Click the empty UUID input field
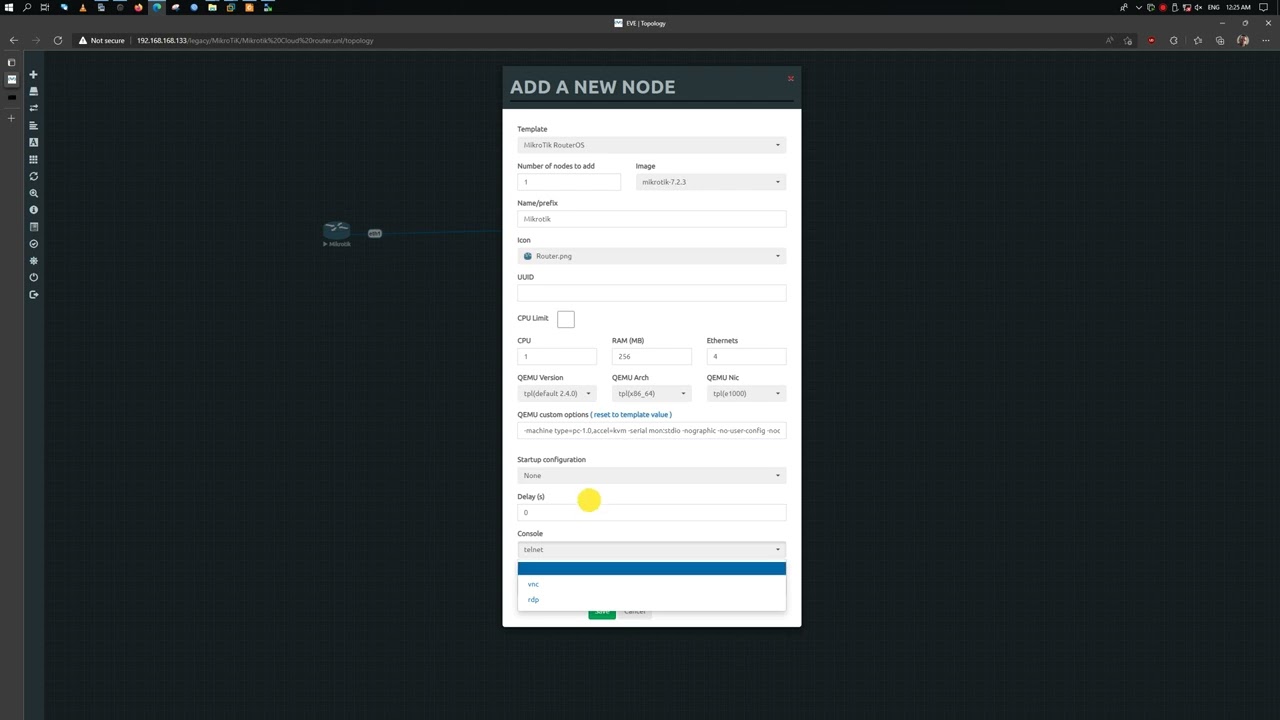The width and height of the screenshot is (1280, 720). point(651,293)
